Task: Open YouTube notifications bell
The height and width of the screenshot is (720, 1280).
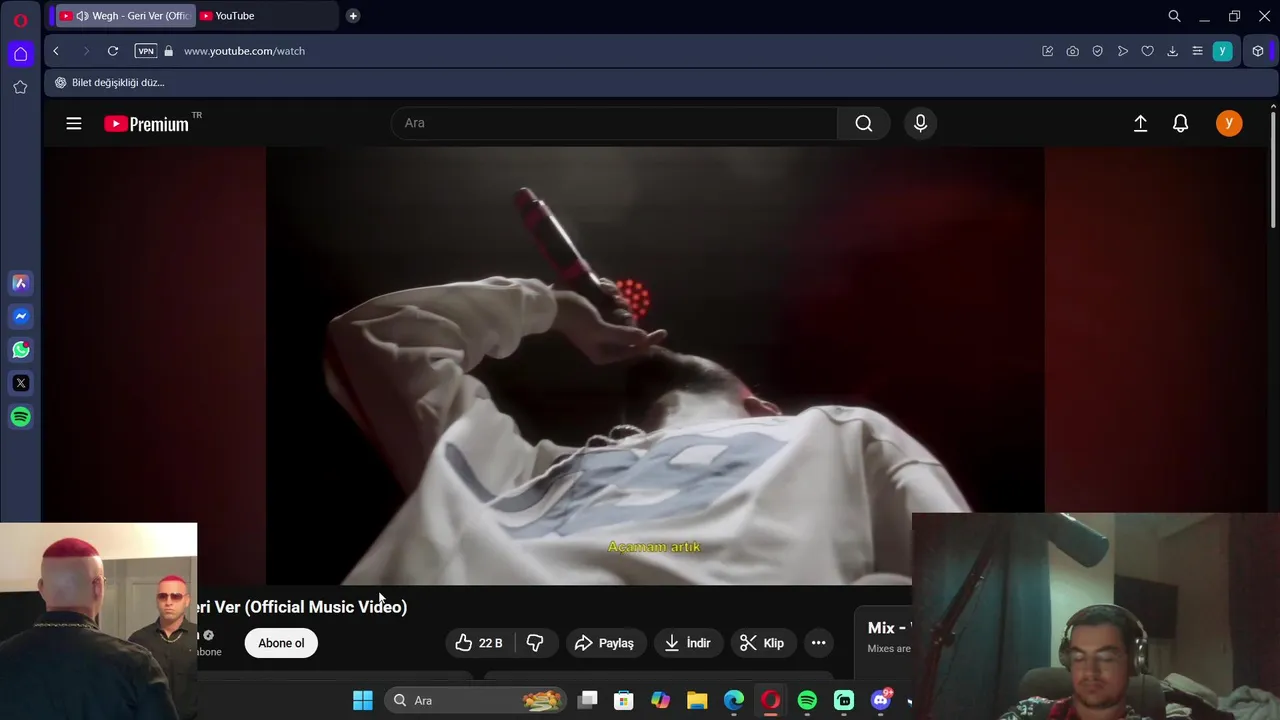Action: tap(1180, 123)
